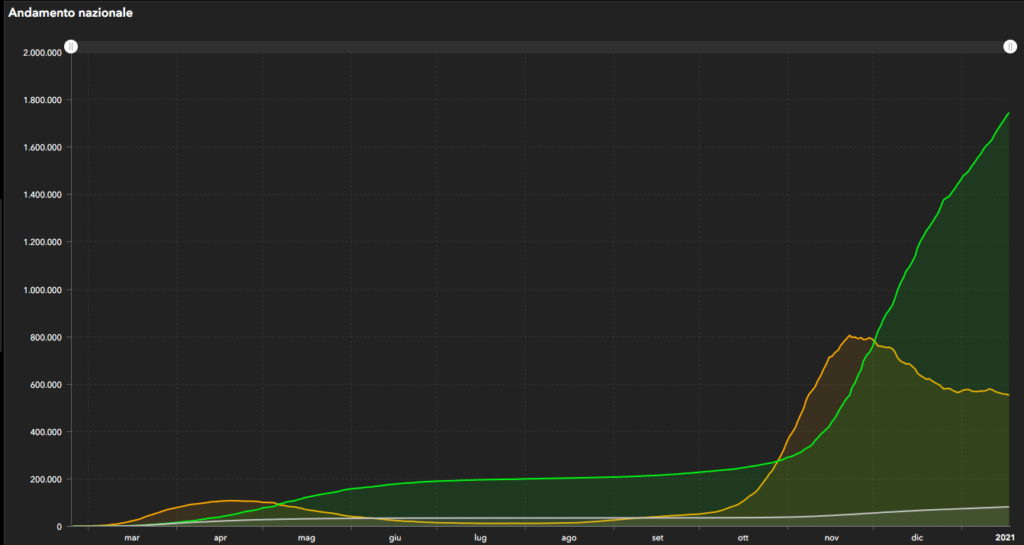1024x545 pixels.
Task: Click the 2.000.000 y-axis label
Action: pyautogui.click(x=41, y=53)
